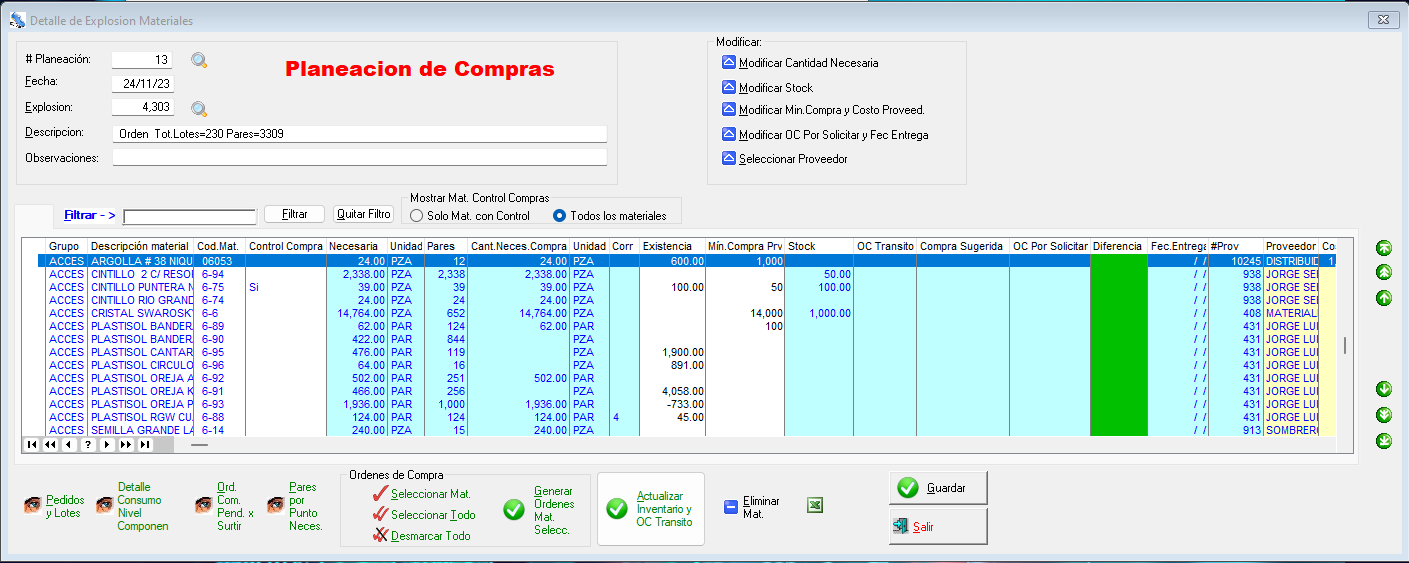Run Generar Ordenes Mat. Selecc.

[539, 510]
